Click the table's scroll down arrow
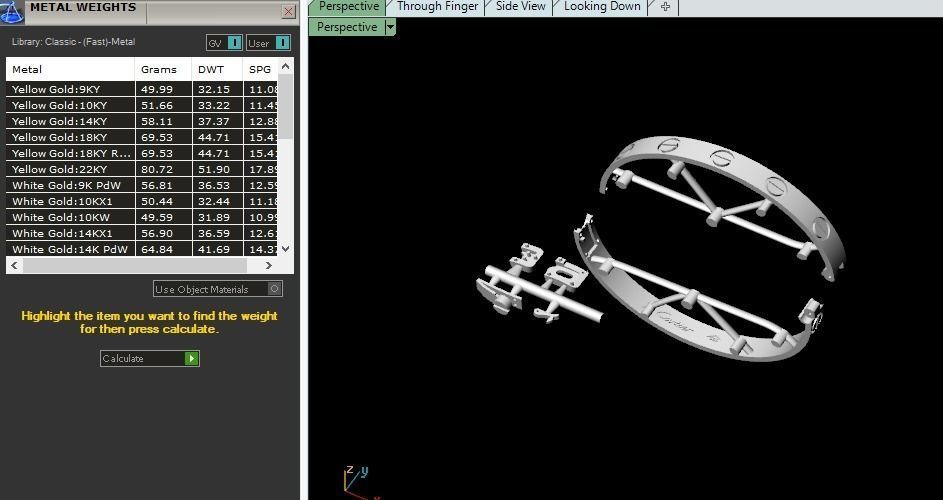The width and height of the screenshot is (943, 500). [x=286, y=248]
